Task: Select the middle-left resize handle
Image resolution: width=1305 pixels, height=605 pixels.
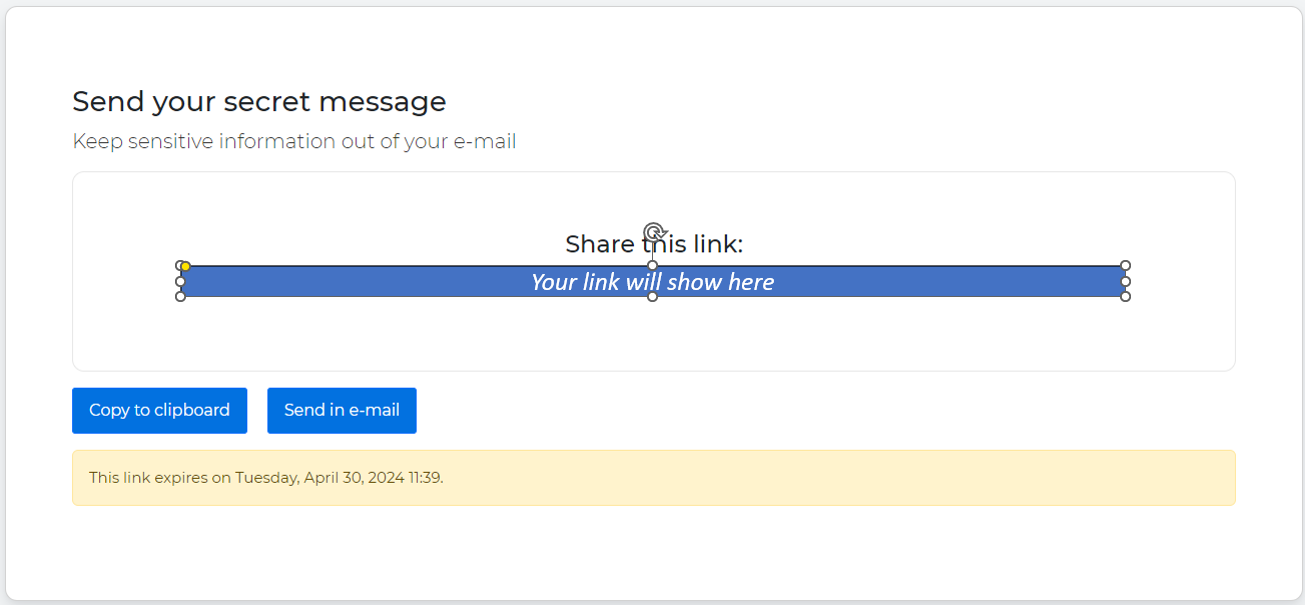Action: (x=180, y=281)
